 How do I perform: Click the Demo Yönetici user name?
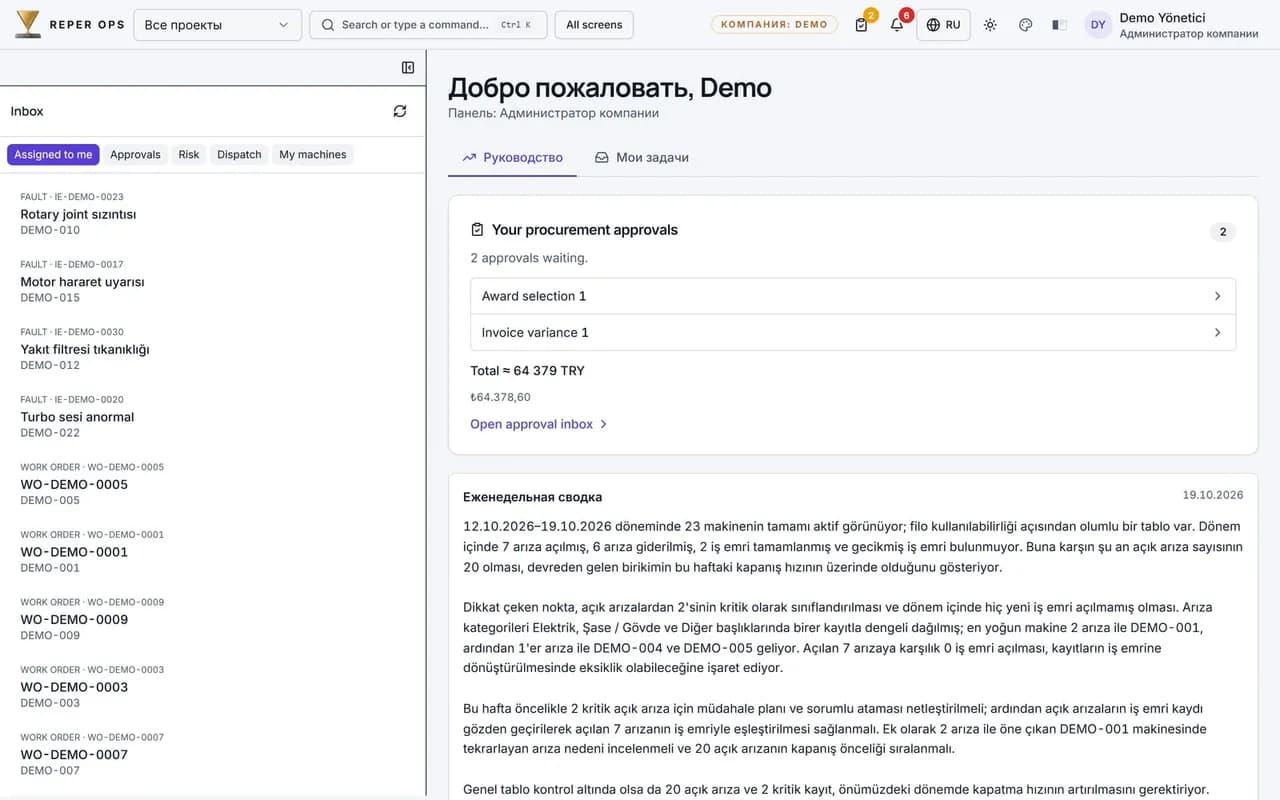tap(1162, 18)
